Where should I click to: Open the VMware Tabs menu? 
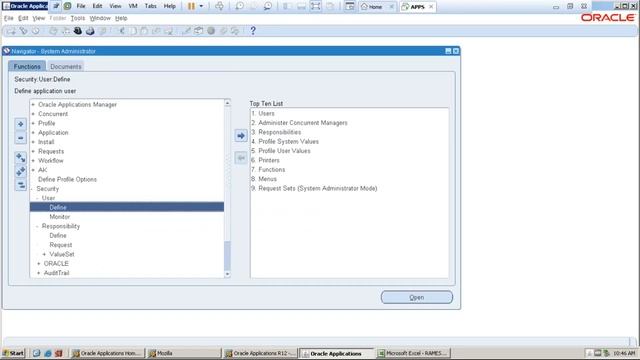150,6
